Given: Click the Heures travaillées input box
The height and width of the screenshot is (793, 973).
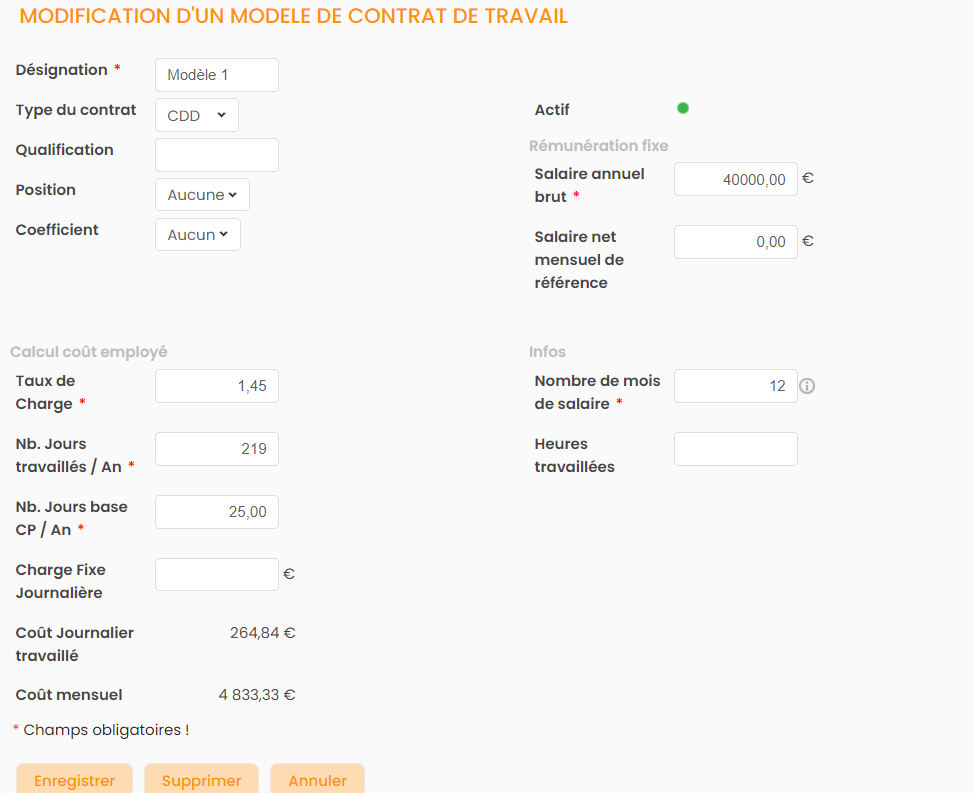Looking at the screenshot, I should click(735, 449).
